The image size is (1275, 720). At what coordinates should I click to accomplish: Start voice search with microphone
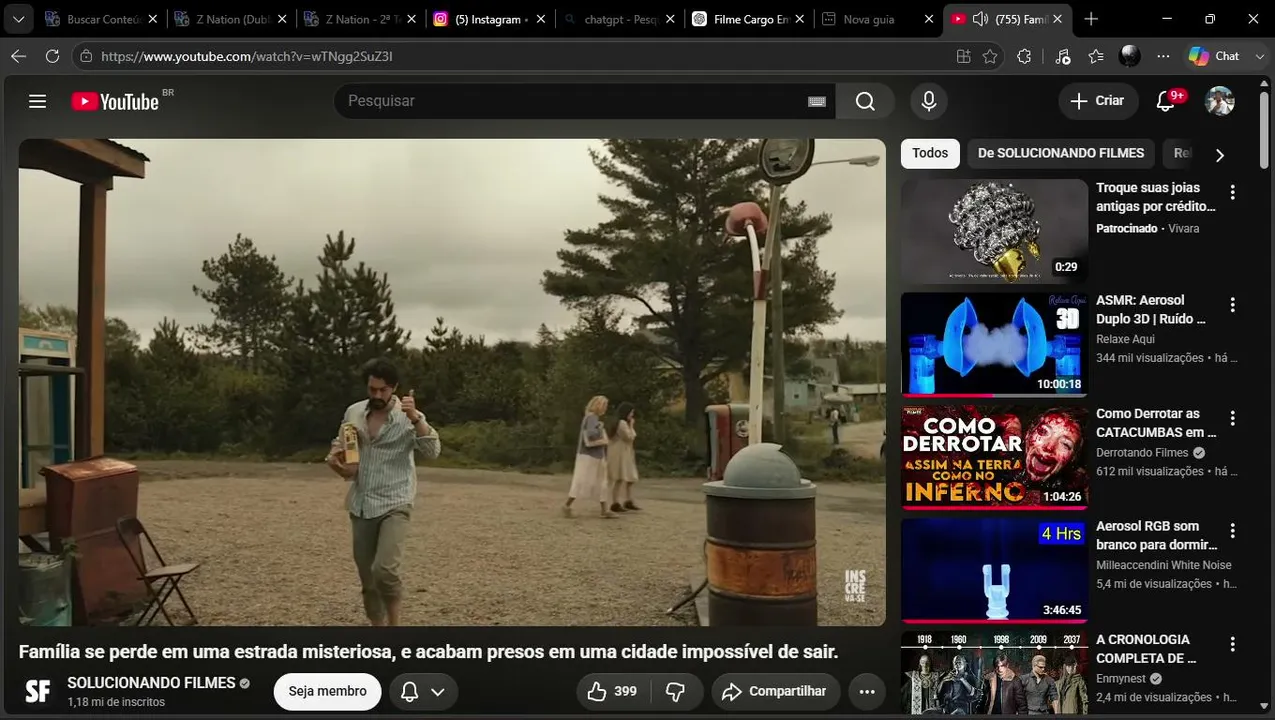pyautogui.click(x=929, y=101)
